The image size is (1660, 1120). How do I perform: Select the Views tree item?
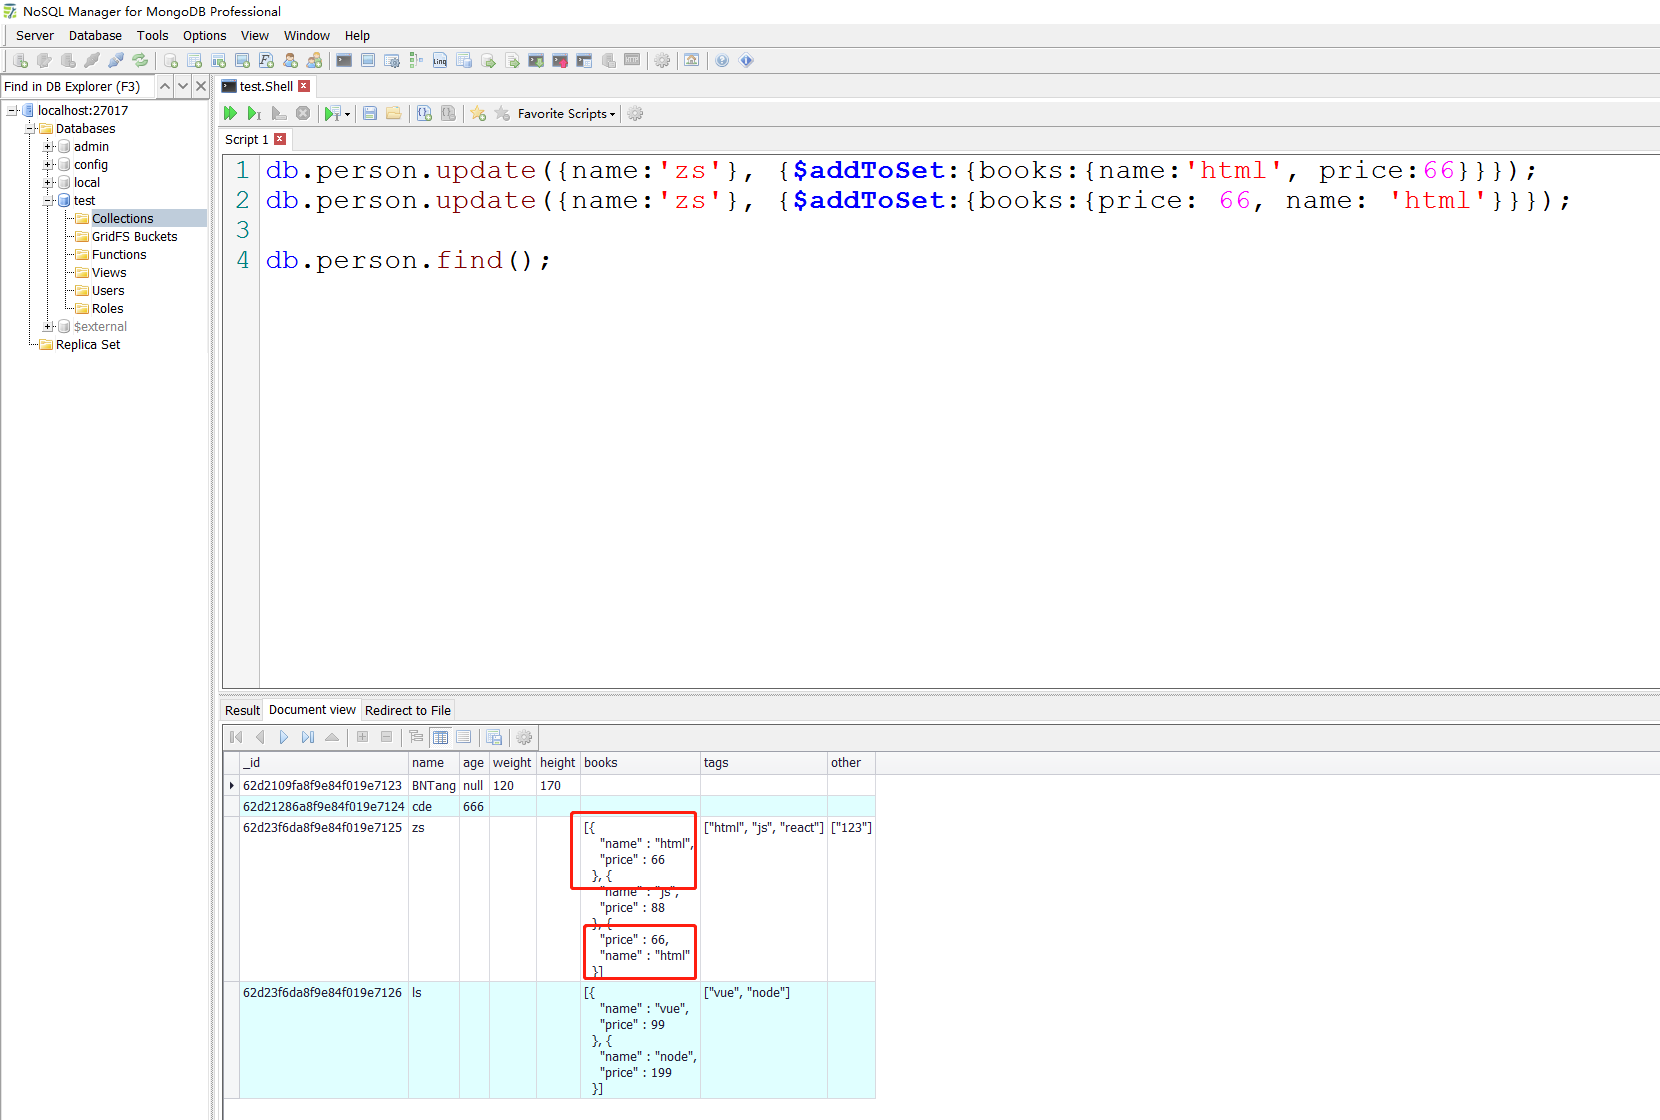109,273
